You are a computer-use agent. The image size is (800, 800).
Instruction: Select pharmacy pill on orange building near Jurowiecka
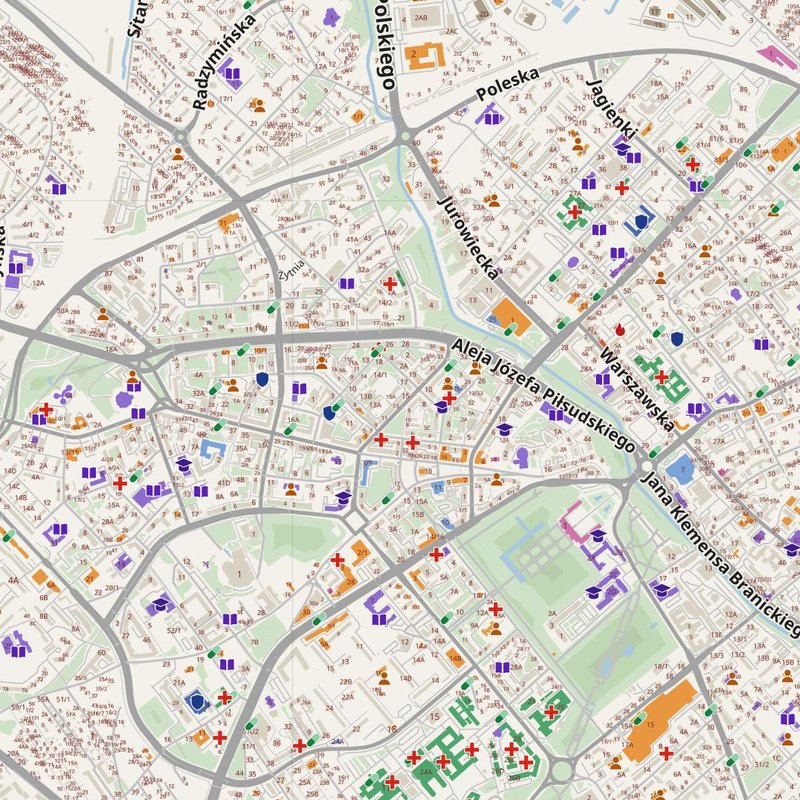510,329
